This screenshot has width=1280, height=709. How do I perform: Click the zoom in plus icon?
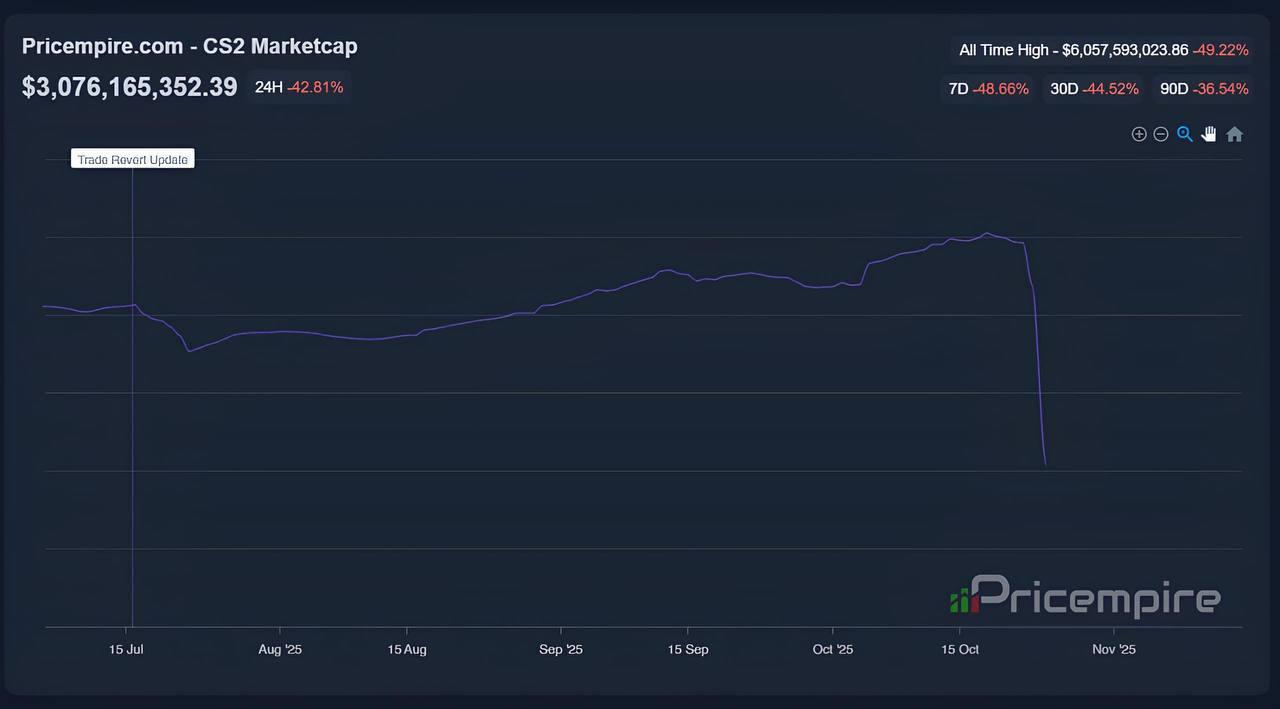pos(1138,134)
